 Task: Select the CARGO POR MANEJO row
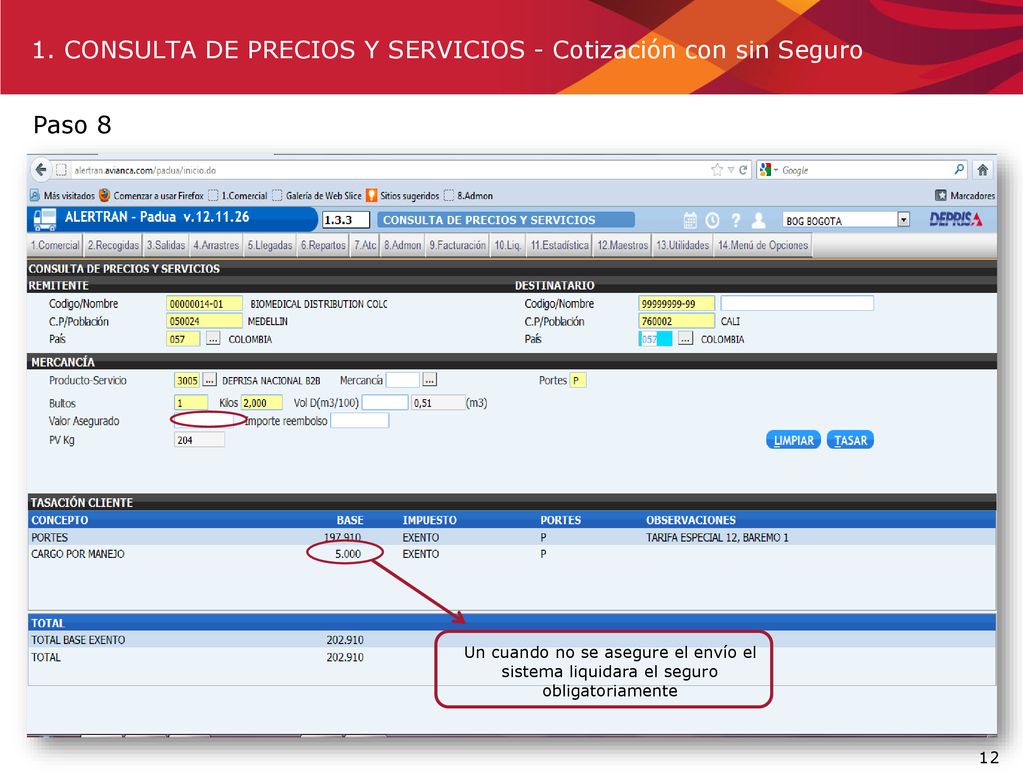coord(512,554)
